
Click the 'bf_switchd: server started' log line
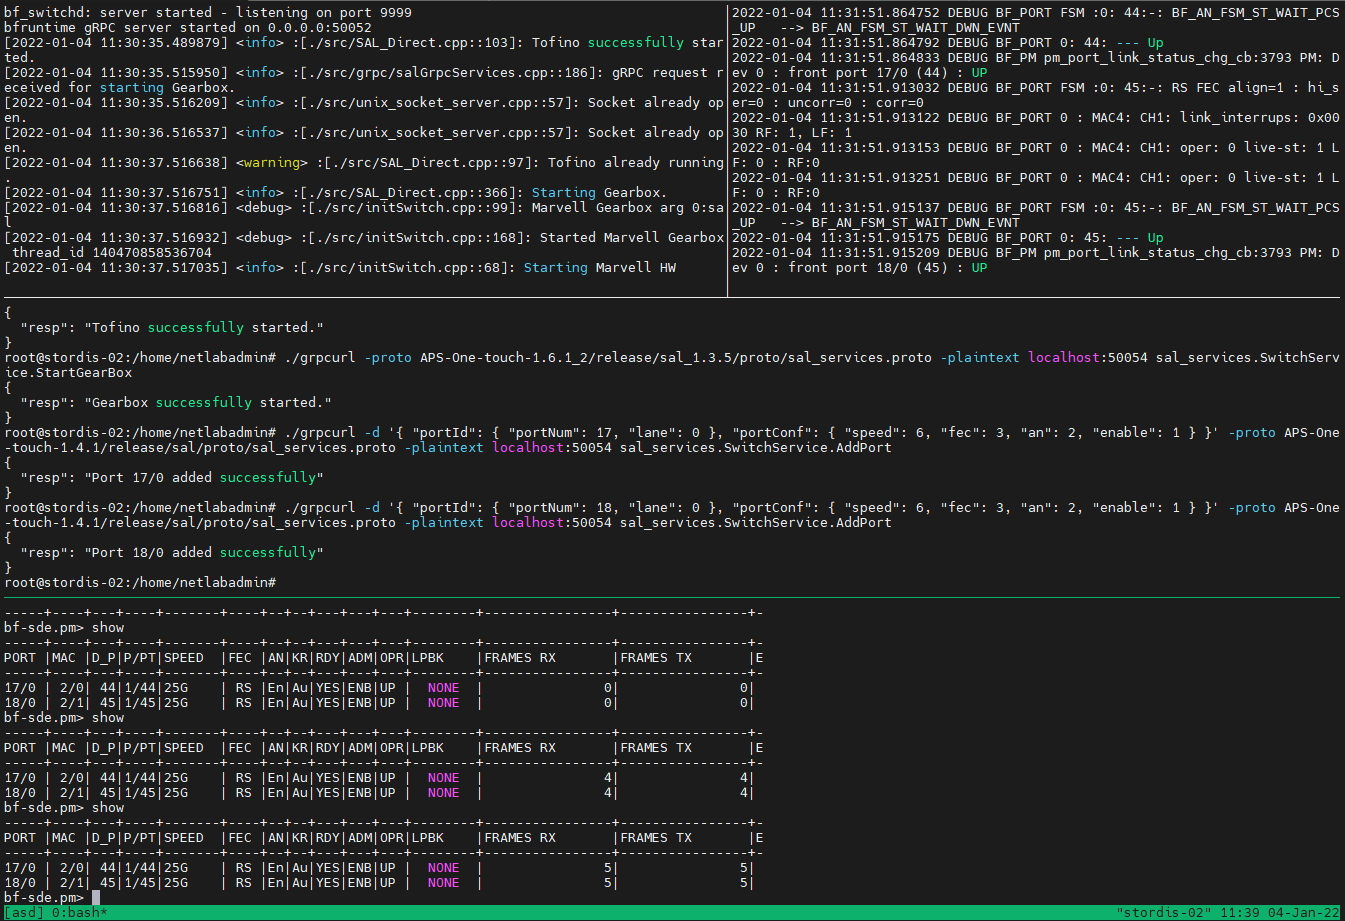[208, 13]
